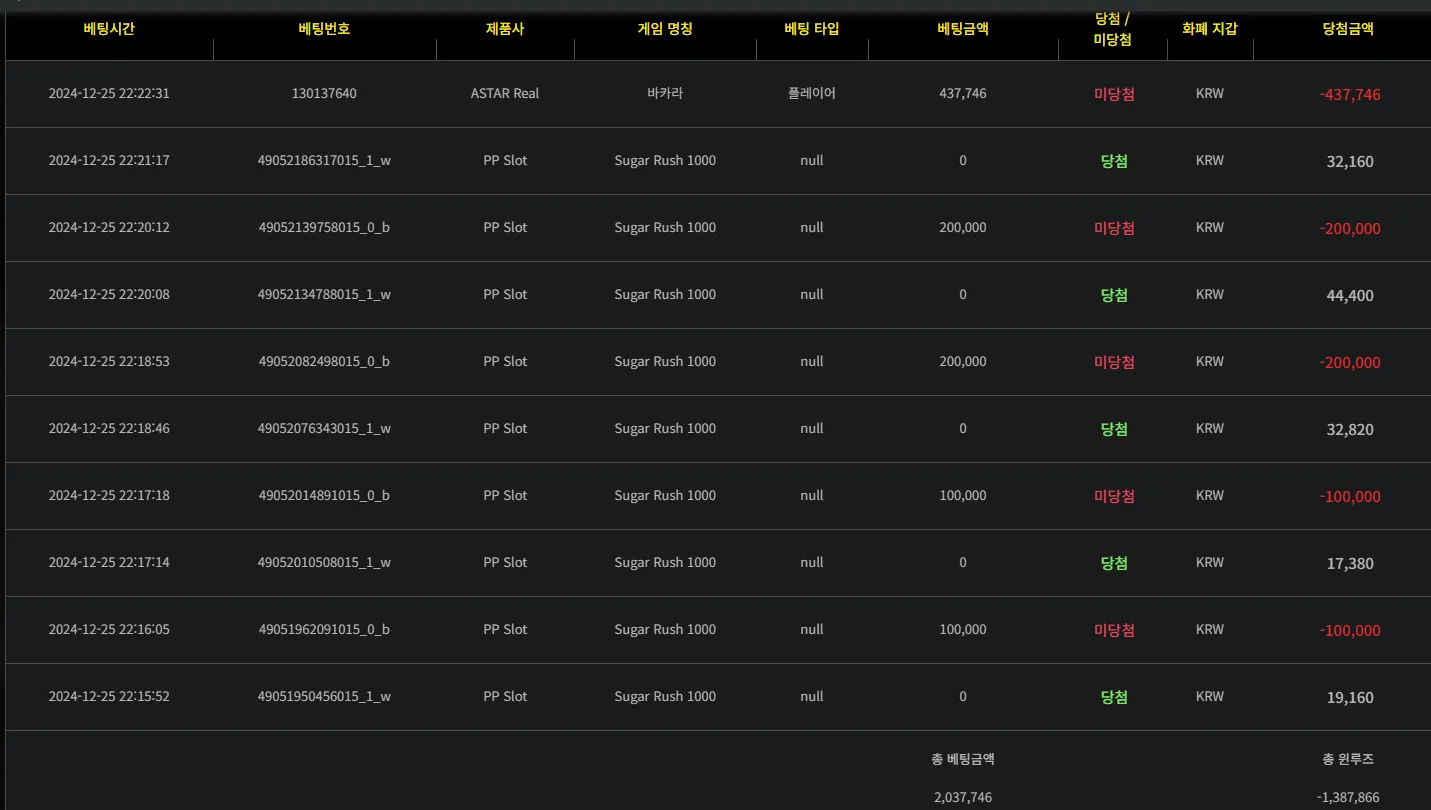Select Sugar Rush 1000 in the 22:21:17 row
This screenshot has width=1431, height=810.
665,160
